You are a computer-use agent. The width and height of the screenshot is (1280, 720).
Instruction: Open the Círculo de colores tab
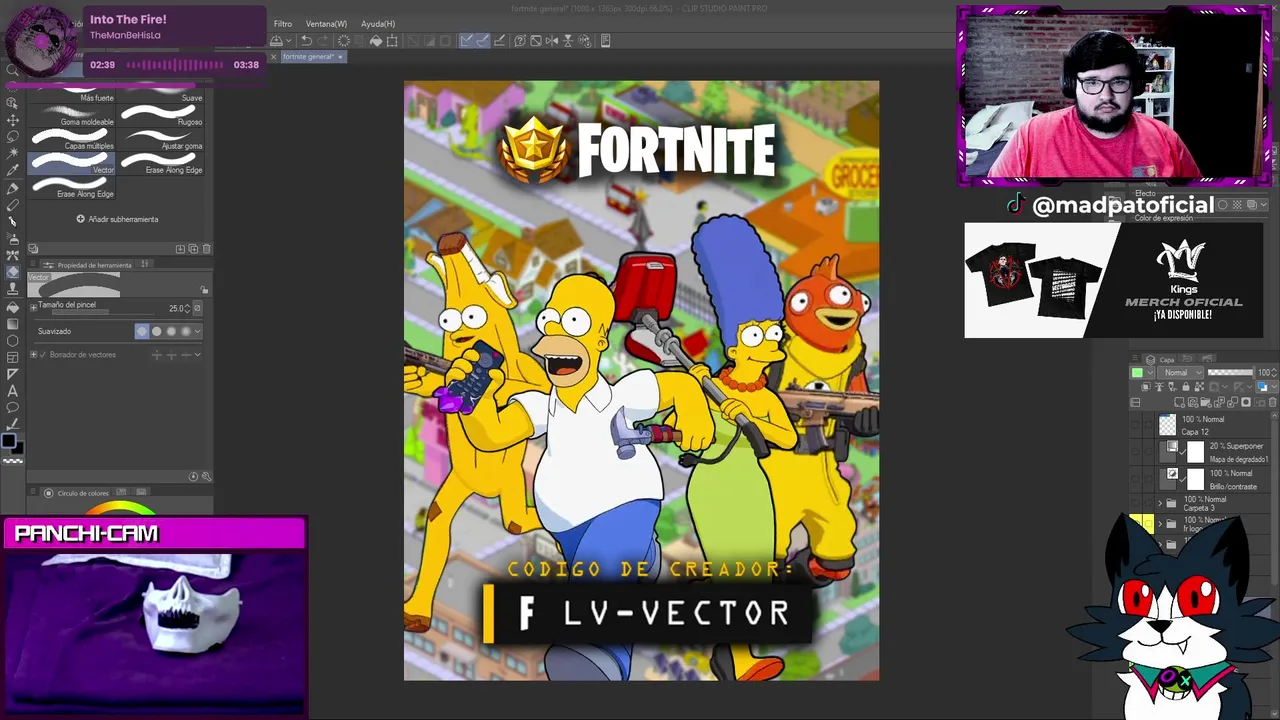coord(79,493)
